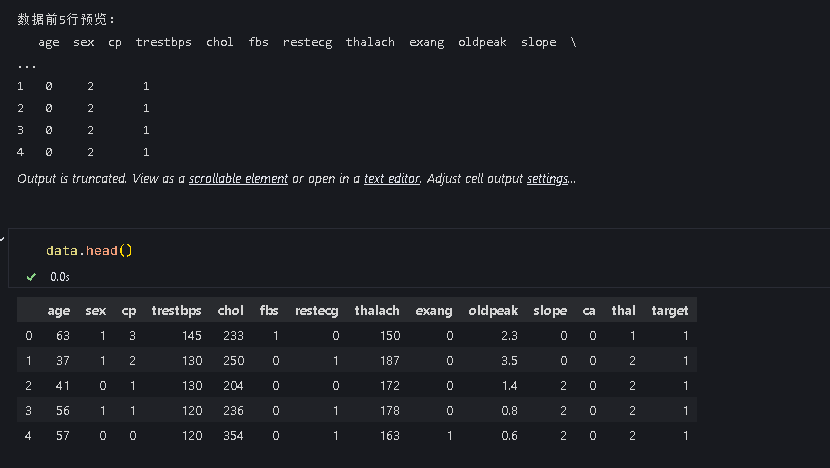Select the 'exang' table column header
The width and height of the screenshot is (830, 468).
click(434, 310)
